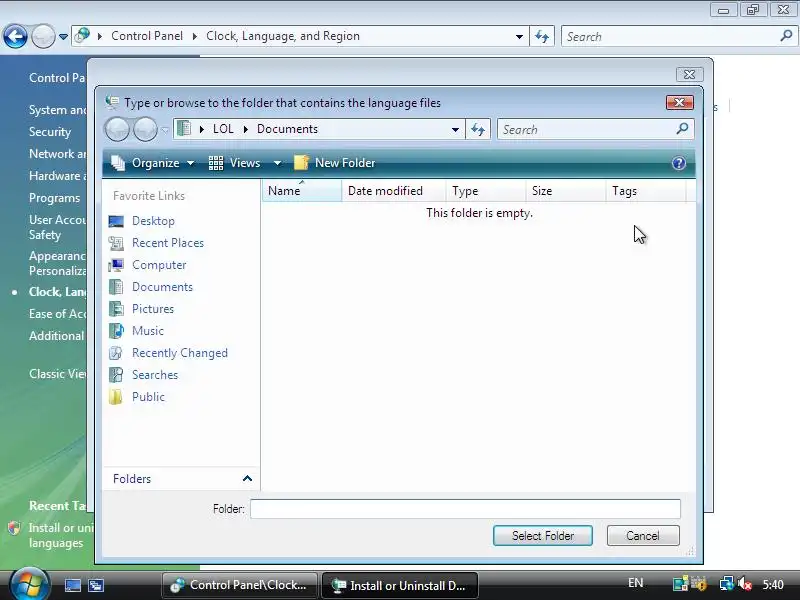The image size is (800, 600).
Task: Click the Searches icon in Favorite Links
Action: tap(116, 374)
